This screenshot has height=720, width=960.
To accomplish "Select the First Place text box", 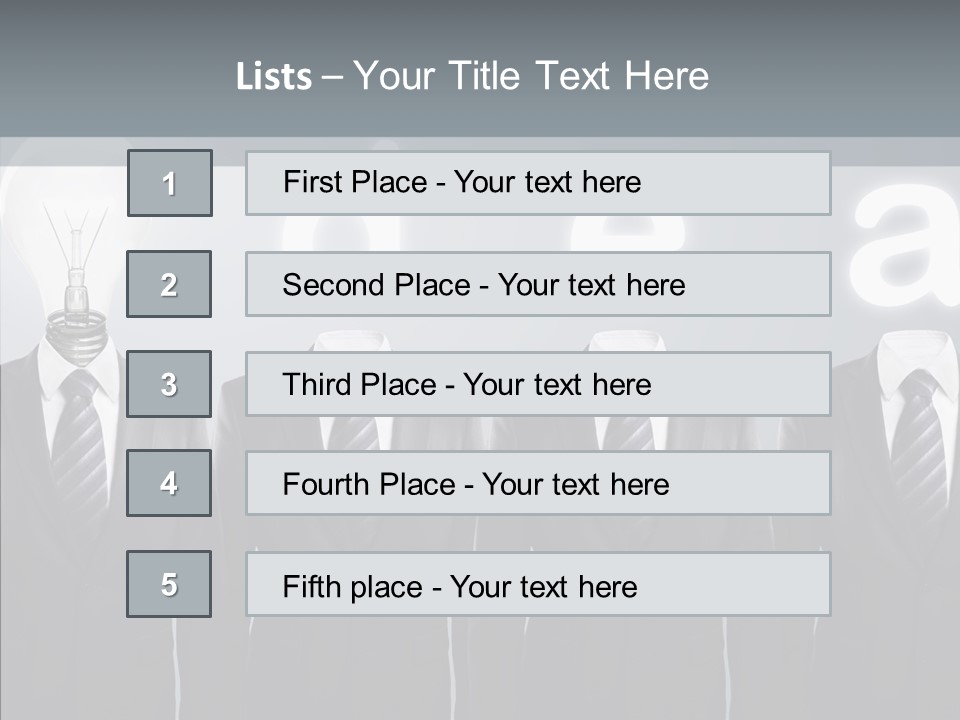I will click(x=538, y=183).
